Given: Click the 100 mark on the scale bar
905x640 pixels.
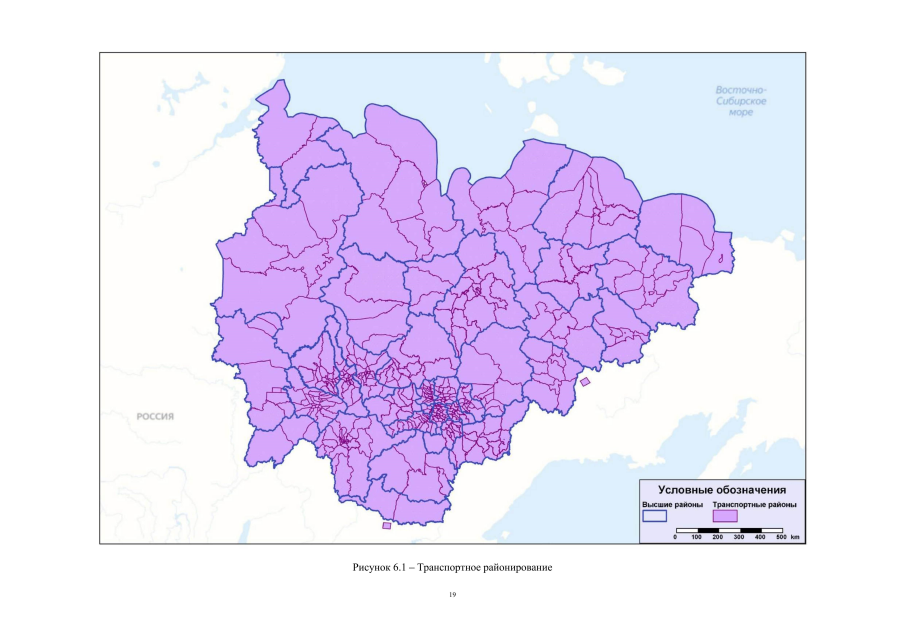Looking at the screenshot, I should coord(697,537).
